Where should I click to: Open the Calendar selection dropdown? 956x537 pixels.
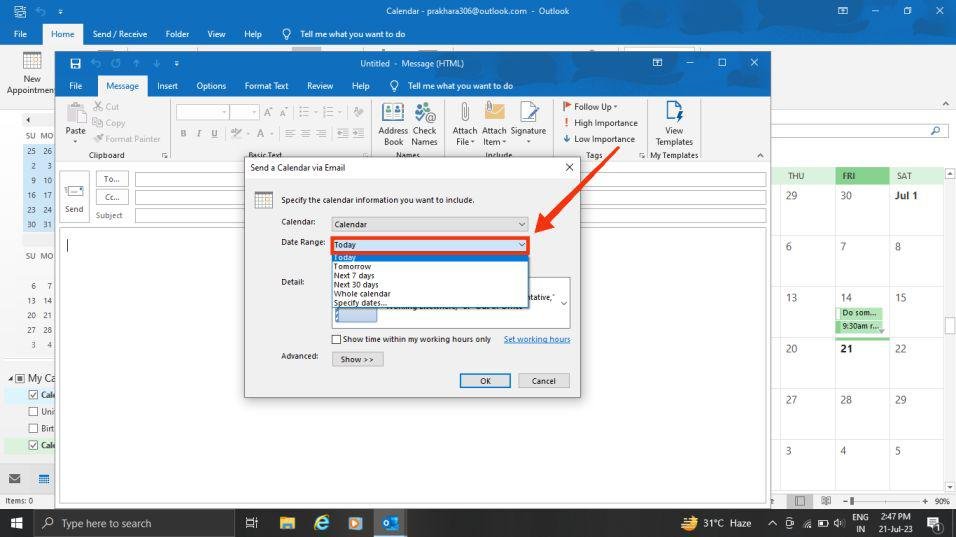coord(430,224)
